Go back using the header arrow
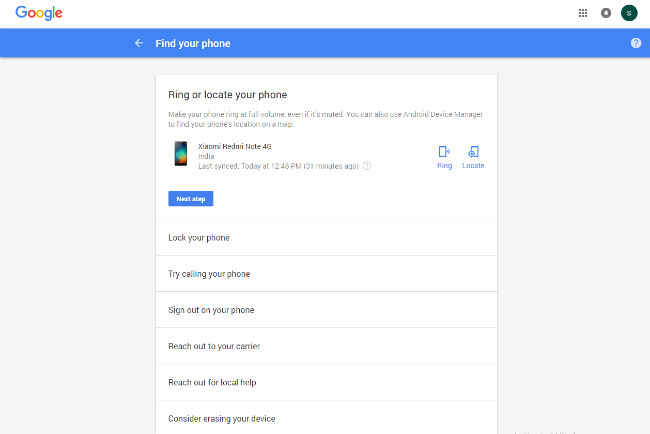This screenshot has width=650, height=434. coord(139,43)
